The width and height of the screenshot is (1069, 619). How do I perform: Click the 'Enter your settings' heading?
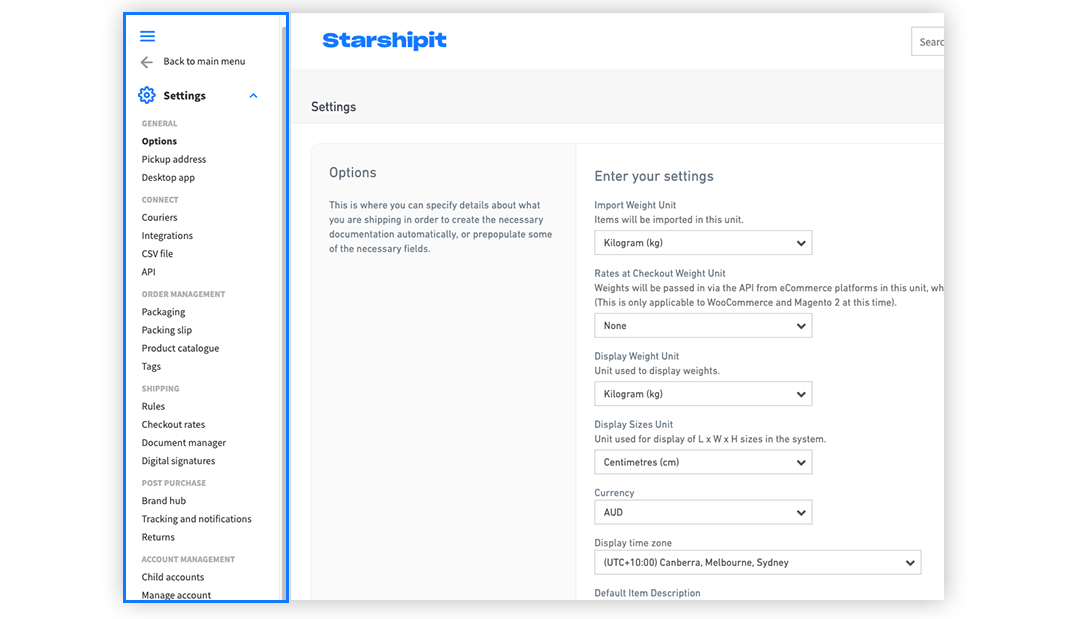(654, 177)
